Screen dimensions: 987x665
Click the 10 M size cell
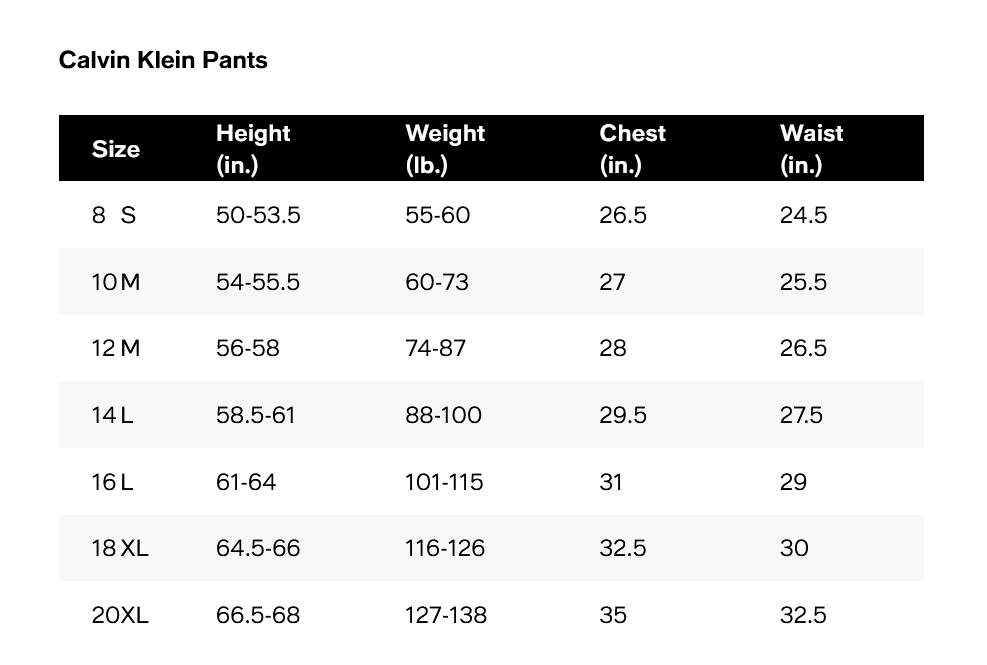point(116,282)
